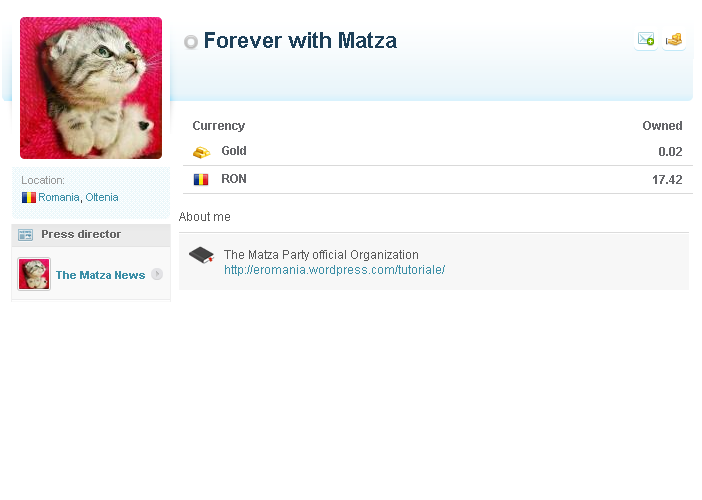This screenshot has width=702, height=500.
Task: Open The Matza News arrow button
Action: tap(157, 274)
